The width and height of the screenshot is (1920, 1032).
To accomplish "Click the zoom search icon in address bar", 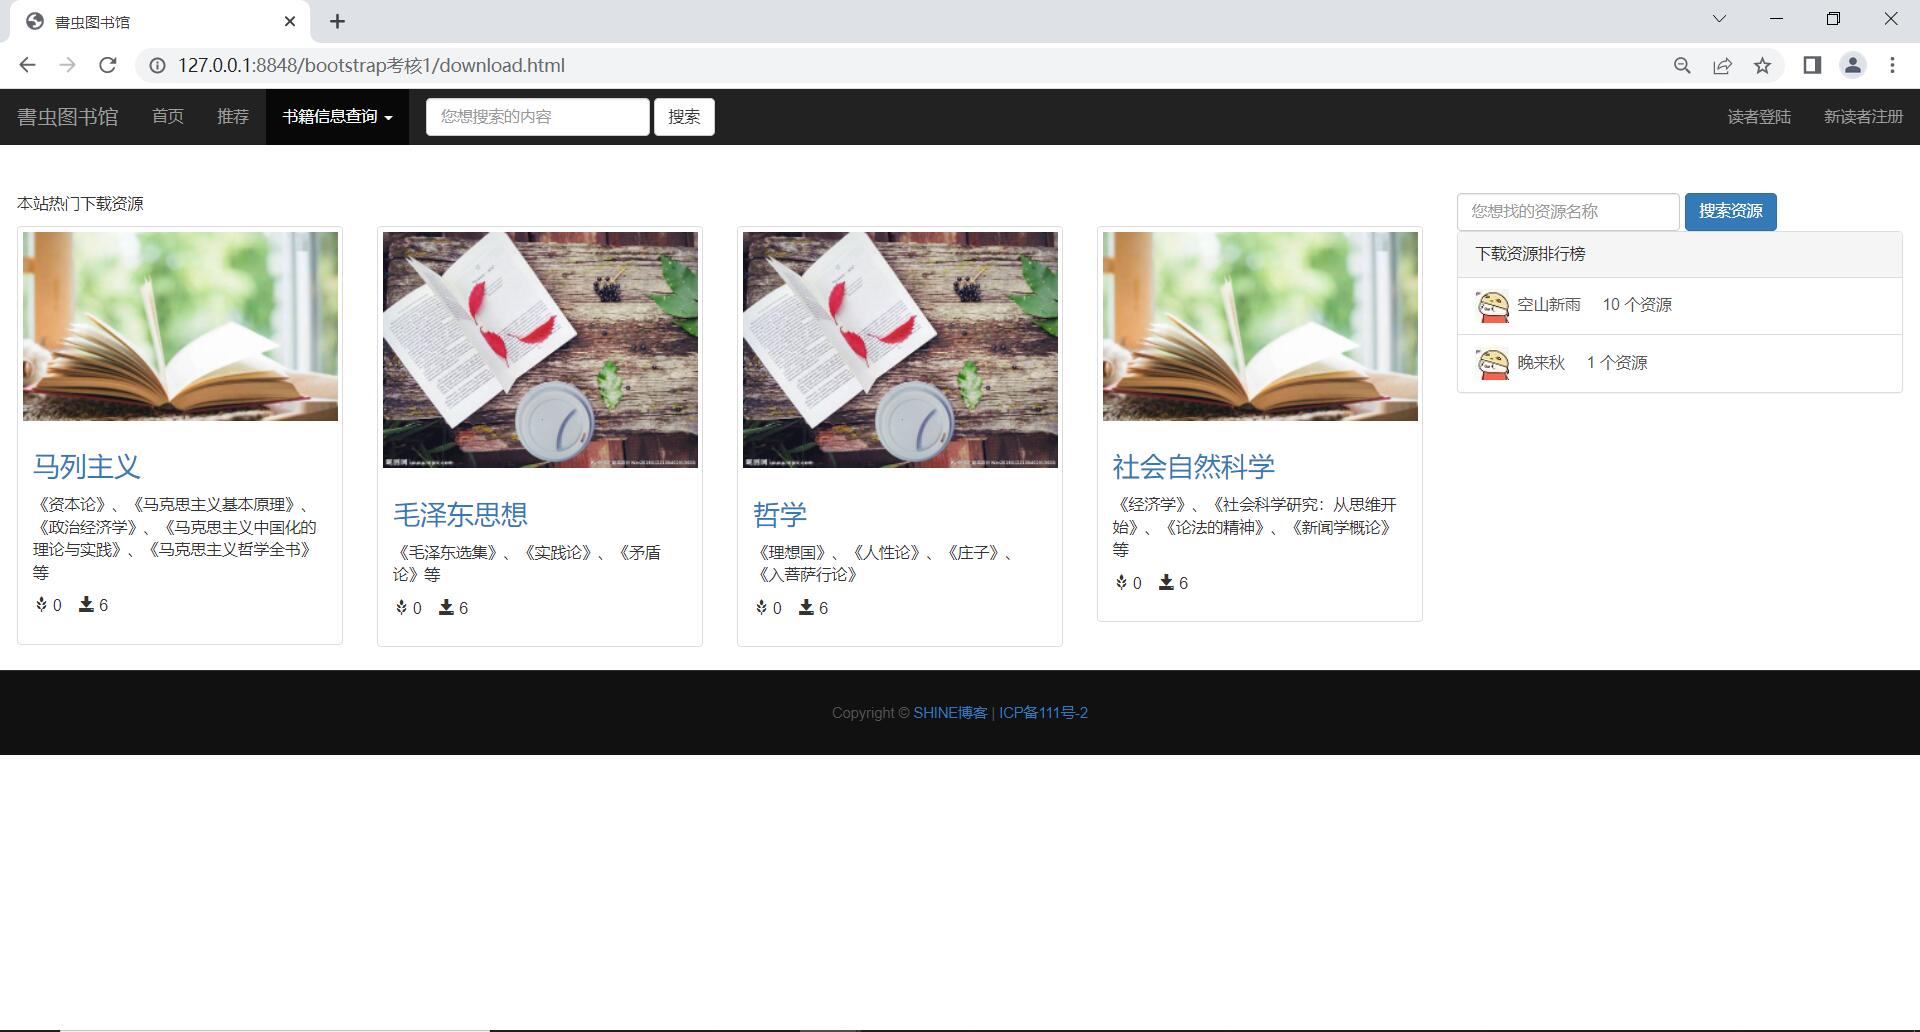I will click(1682, 65).
